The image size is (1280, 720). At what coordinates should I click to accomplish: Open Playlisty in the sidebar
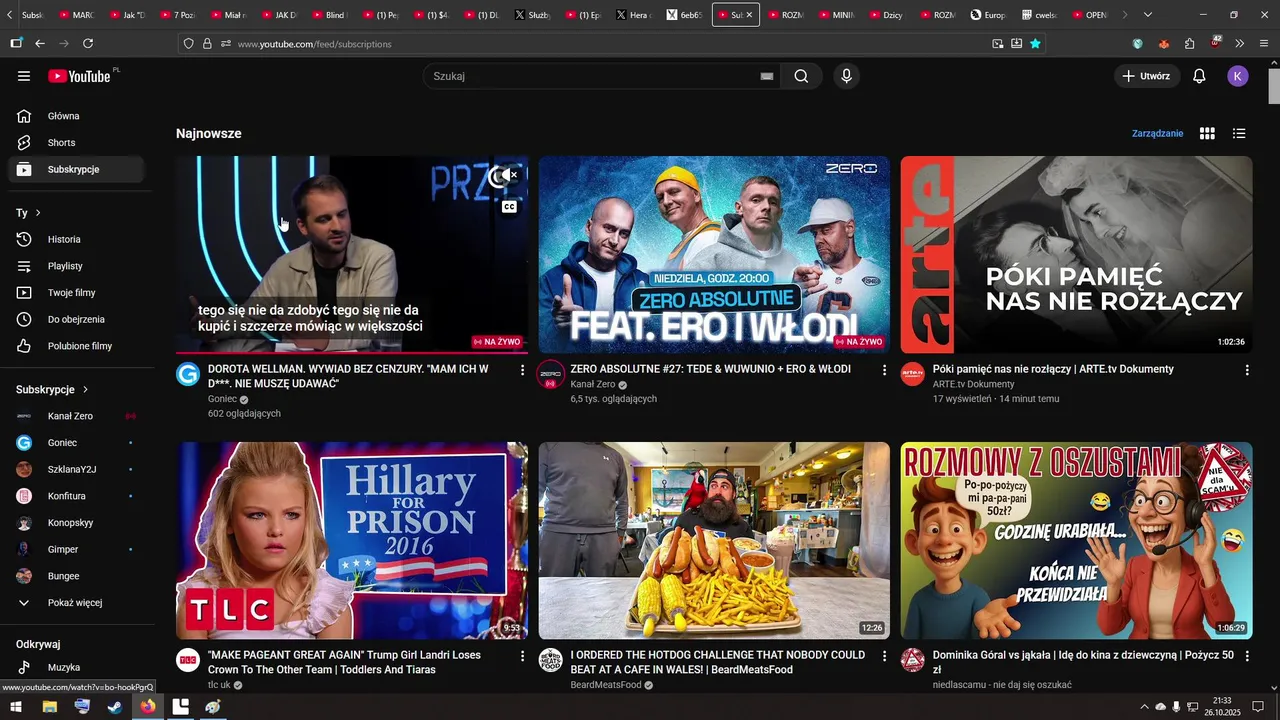(76, 266)
